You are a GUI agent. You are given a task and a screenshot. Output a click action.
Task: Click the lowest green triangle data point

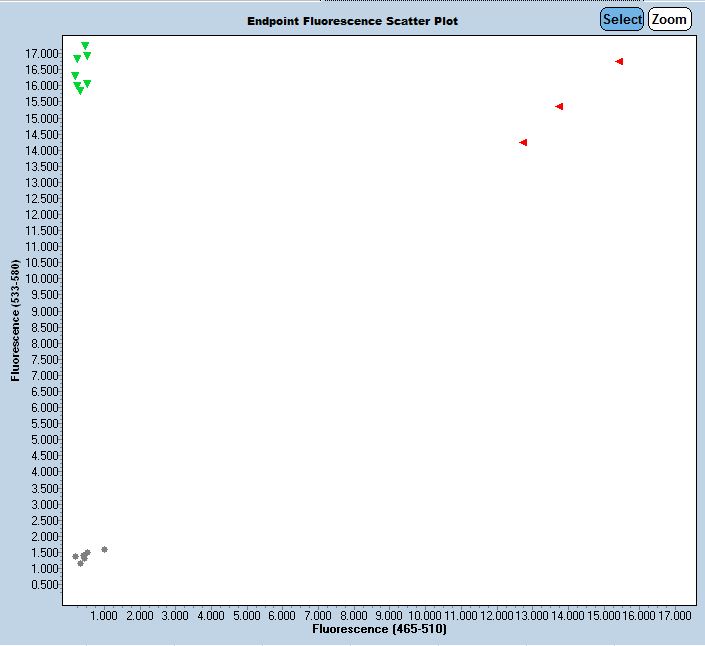pos(80,91)
